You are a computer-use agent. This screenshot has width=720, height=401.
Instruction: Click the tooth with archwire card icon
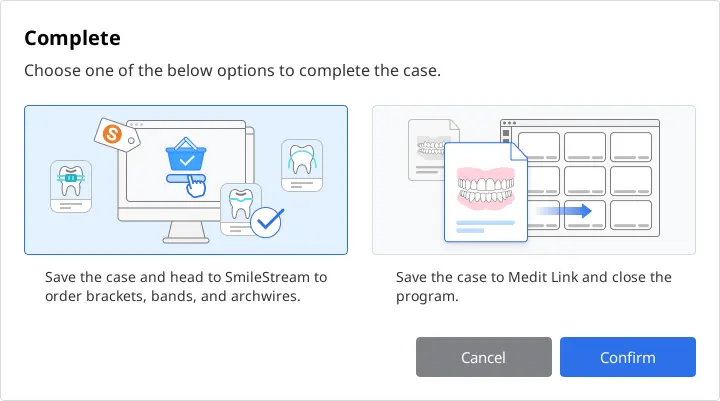coord(302,165)
